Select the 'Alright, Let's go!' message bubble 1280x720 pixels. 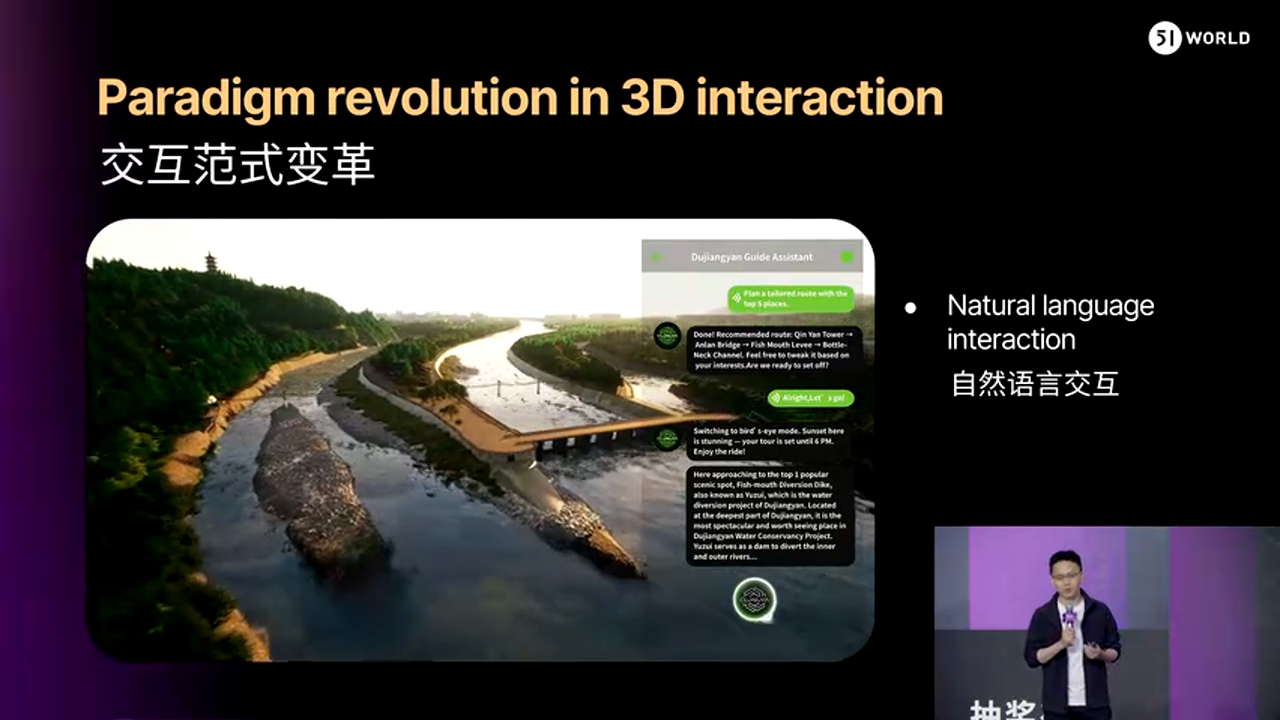811,398
